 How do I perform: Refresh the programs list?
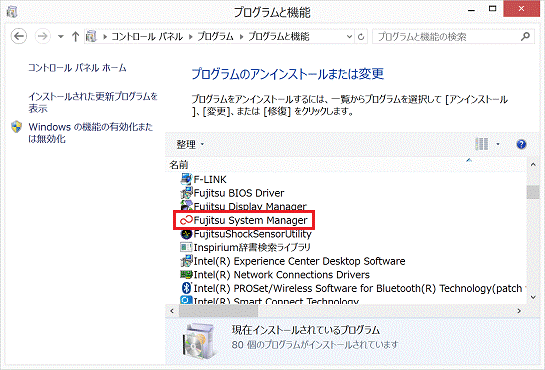361,36
